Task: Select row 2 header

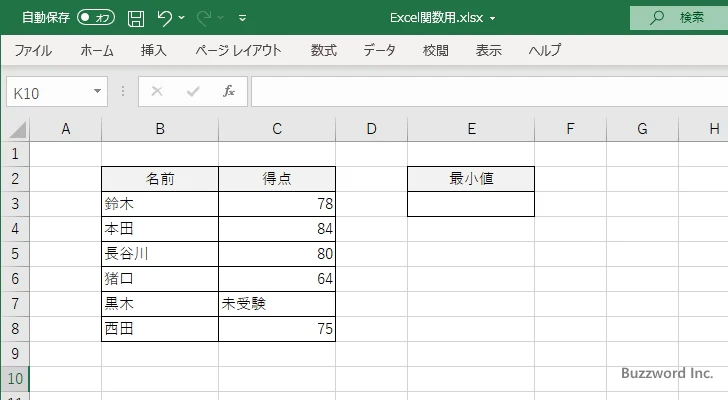Action: (x=15, y=179)
